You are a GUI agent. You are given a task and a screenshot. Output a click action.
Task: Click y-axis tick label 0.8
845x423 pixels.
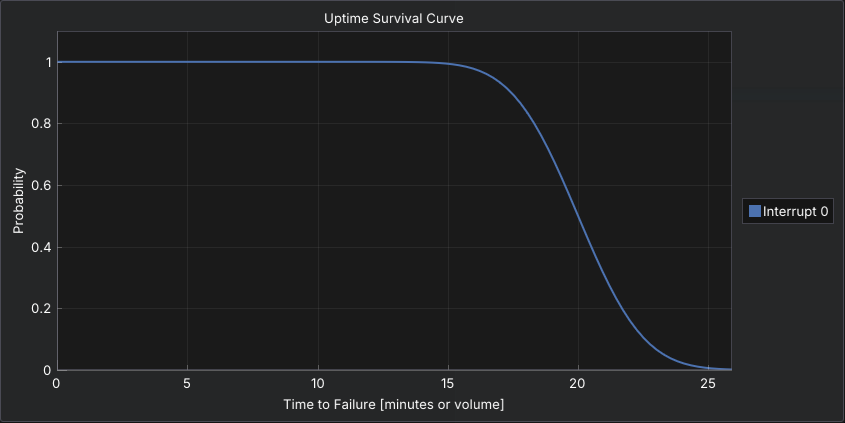click(x=39, y=124)
